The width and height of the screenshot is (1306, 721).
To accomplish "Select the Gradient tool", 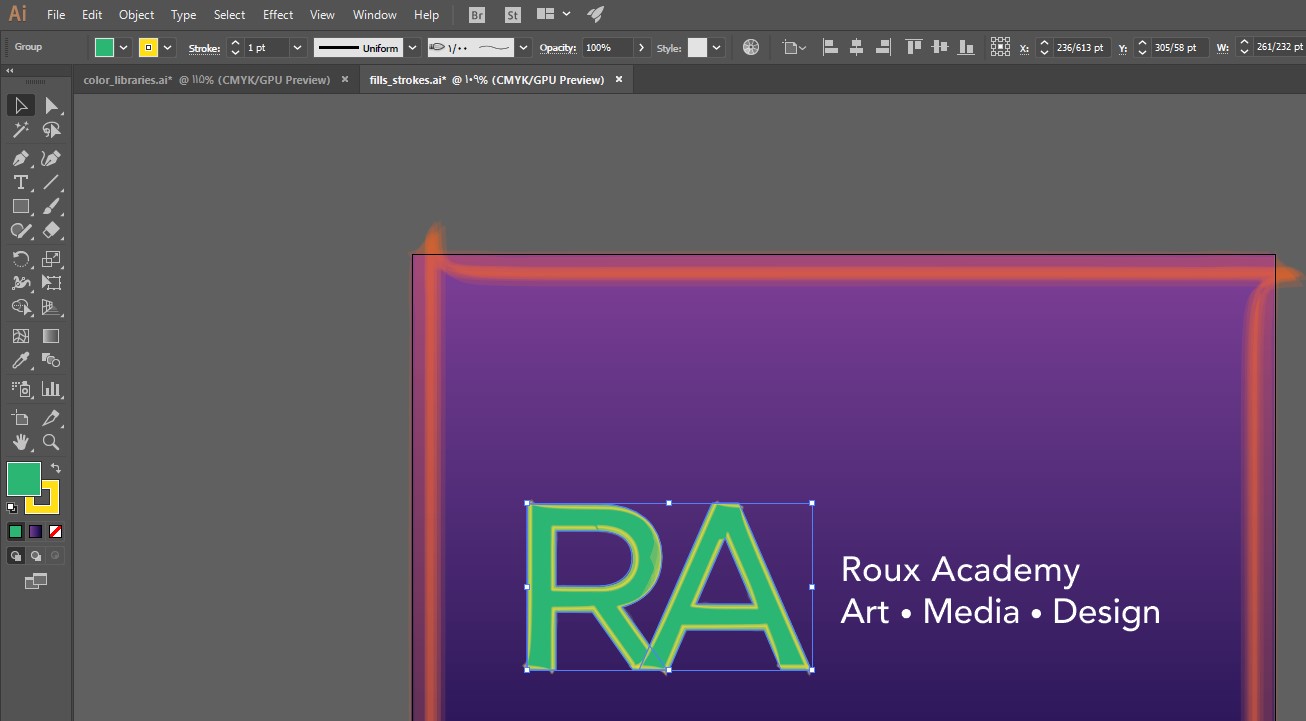I will coord(52,336).
